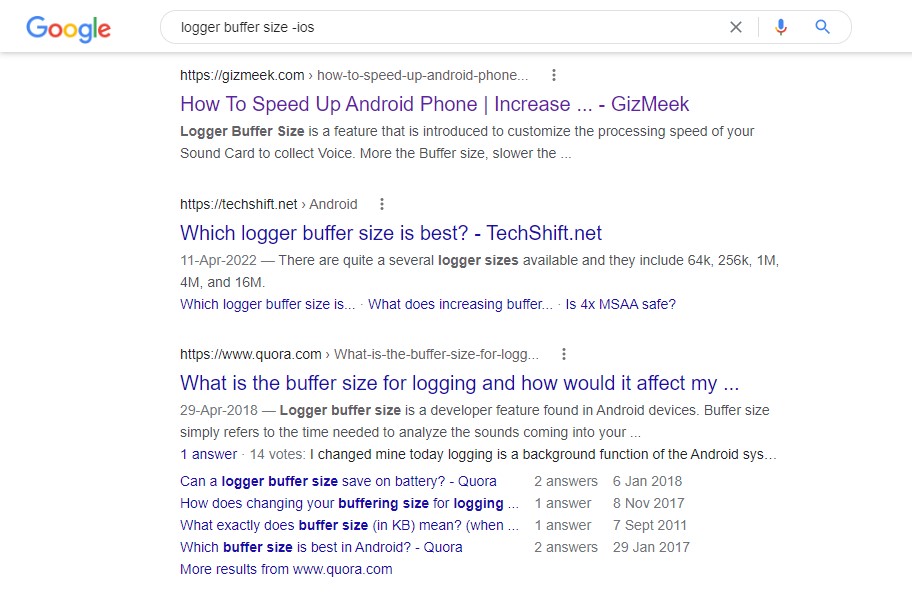
Task: Open options menu for Quora result
Action: tap(564, 354)
